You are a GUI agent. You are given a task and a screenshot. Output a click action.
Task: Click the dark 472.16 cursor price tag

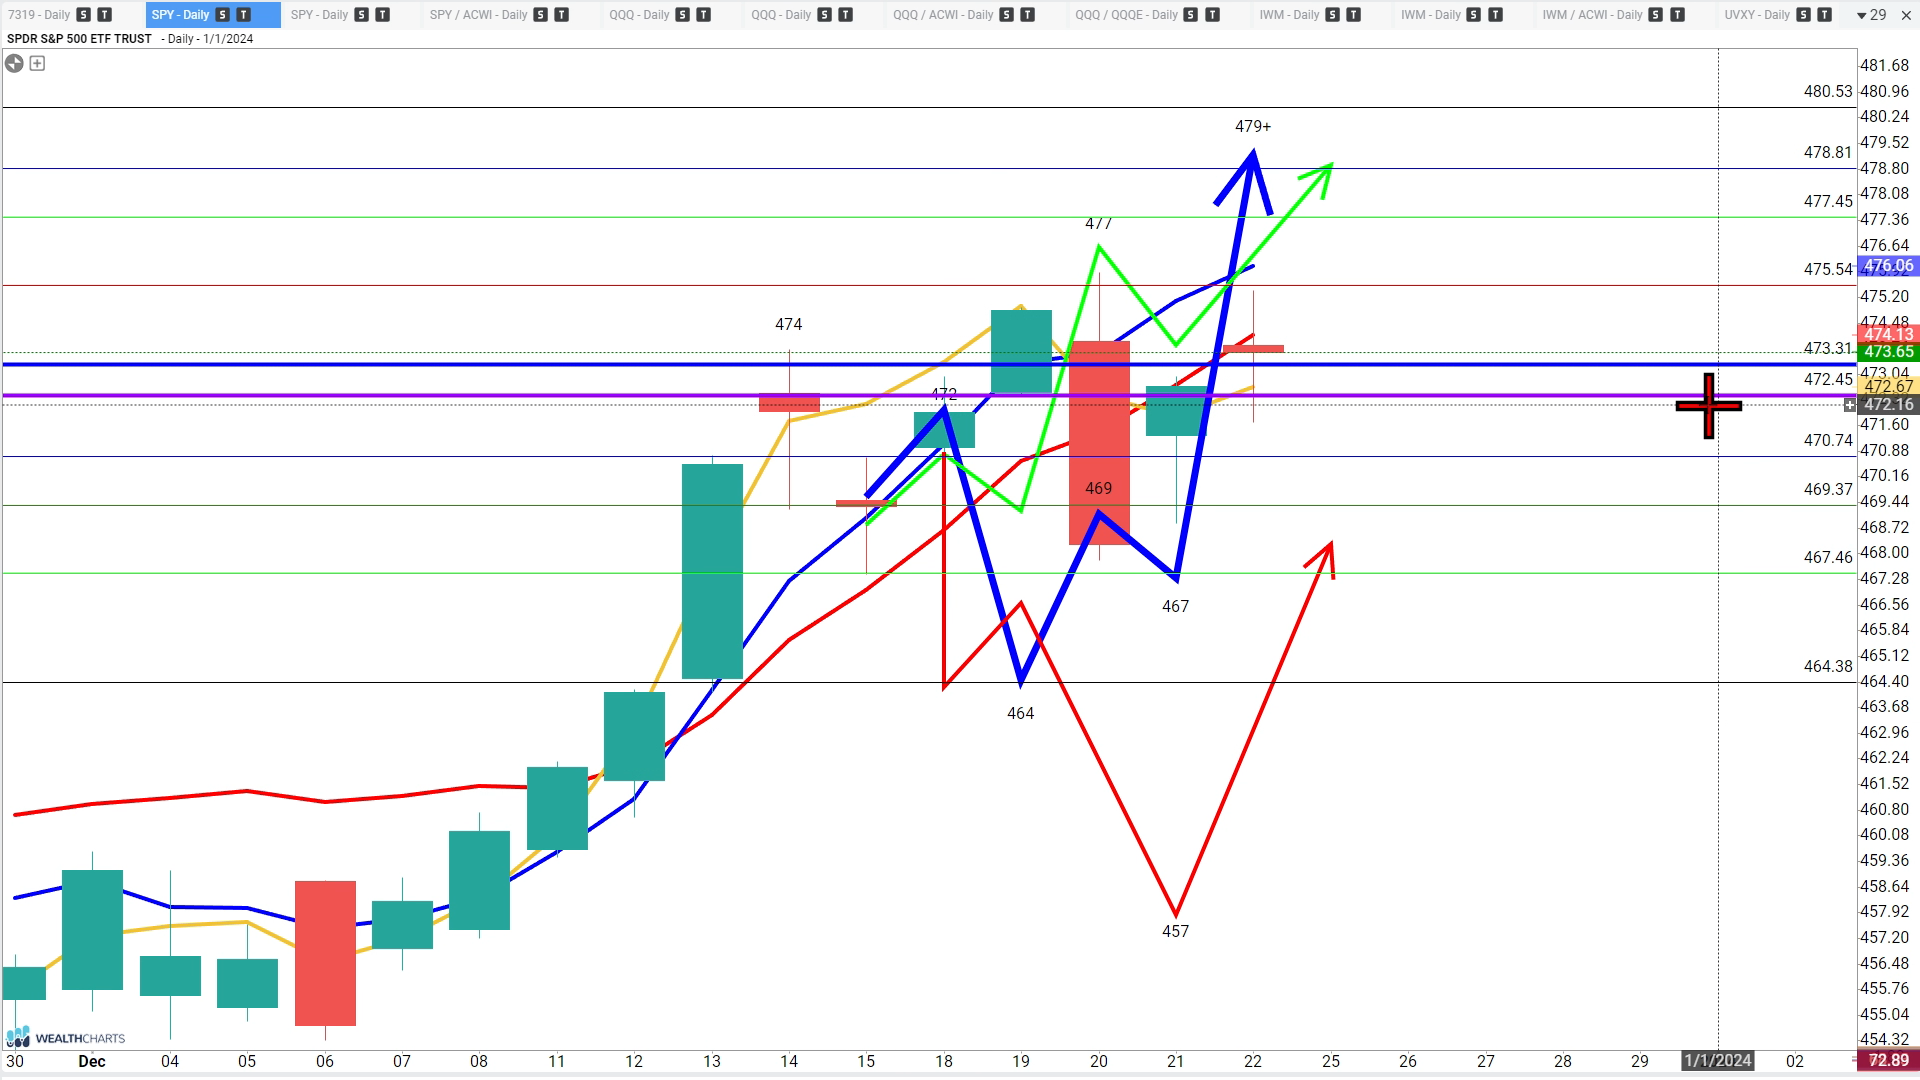(x=1888, y=404)
